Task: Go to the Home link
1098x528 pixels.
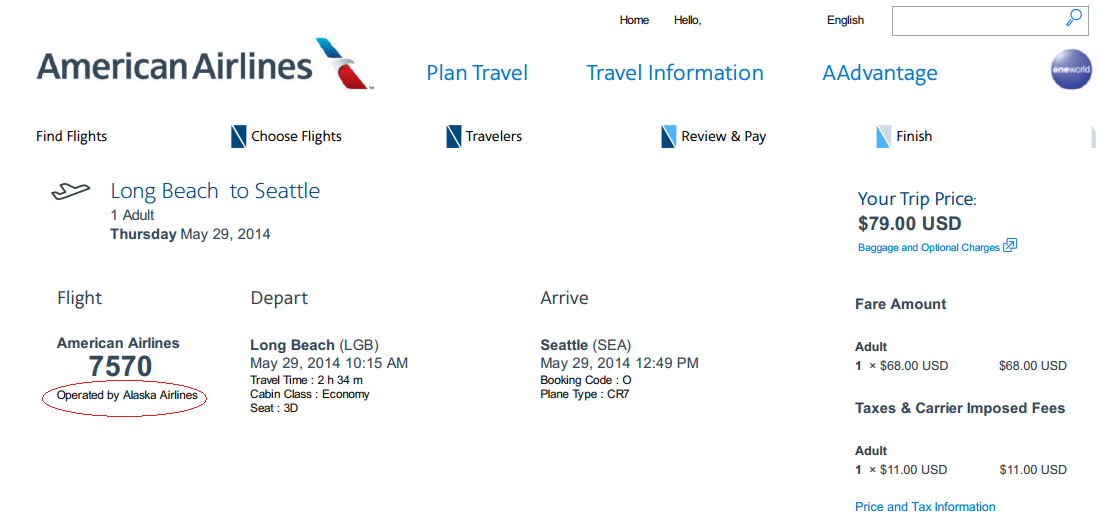Action: point(634,20)
